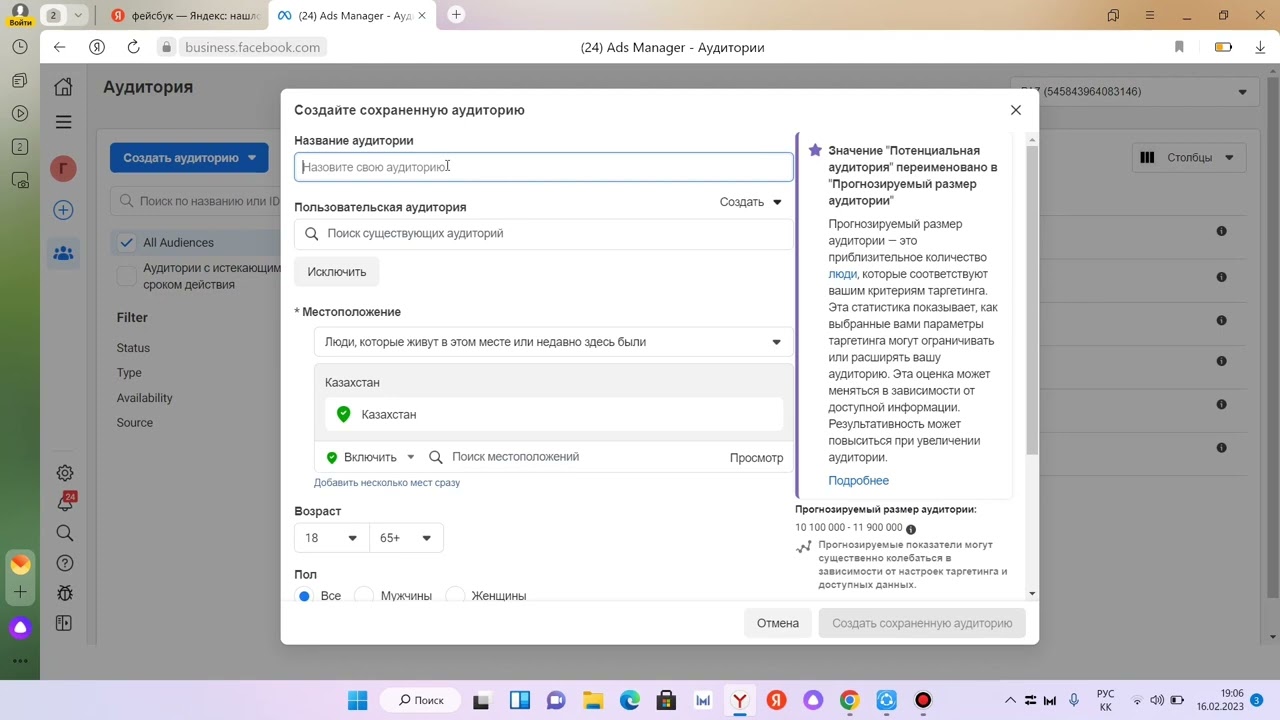This screenshot has height=720, width=1280.
Task: Click 'Добавить несколько мест сразу' link
Action: click(x=387, y=483)
